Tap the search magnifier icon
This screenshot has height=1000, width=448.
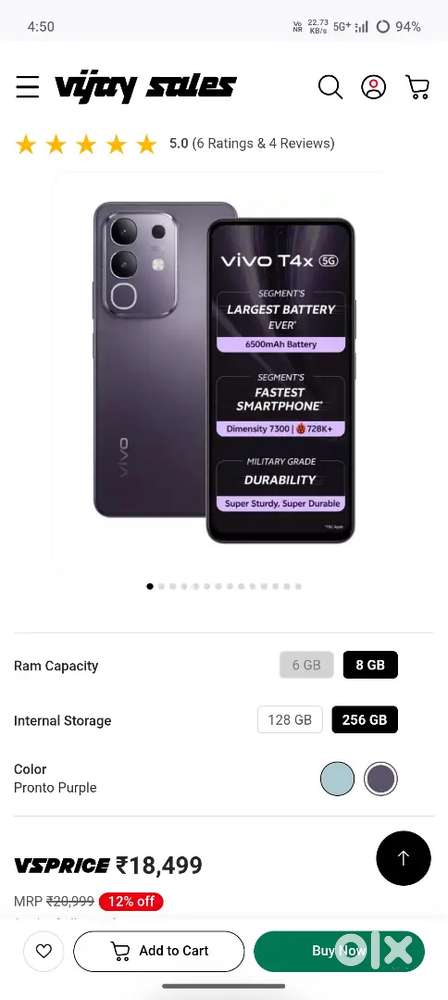(330, 87)
